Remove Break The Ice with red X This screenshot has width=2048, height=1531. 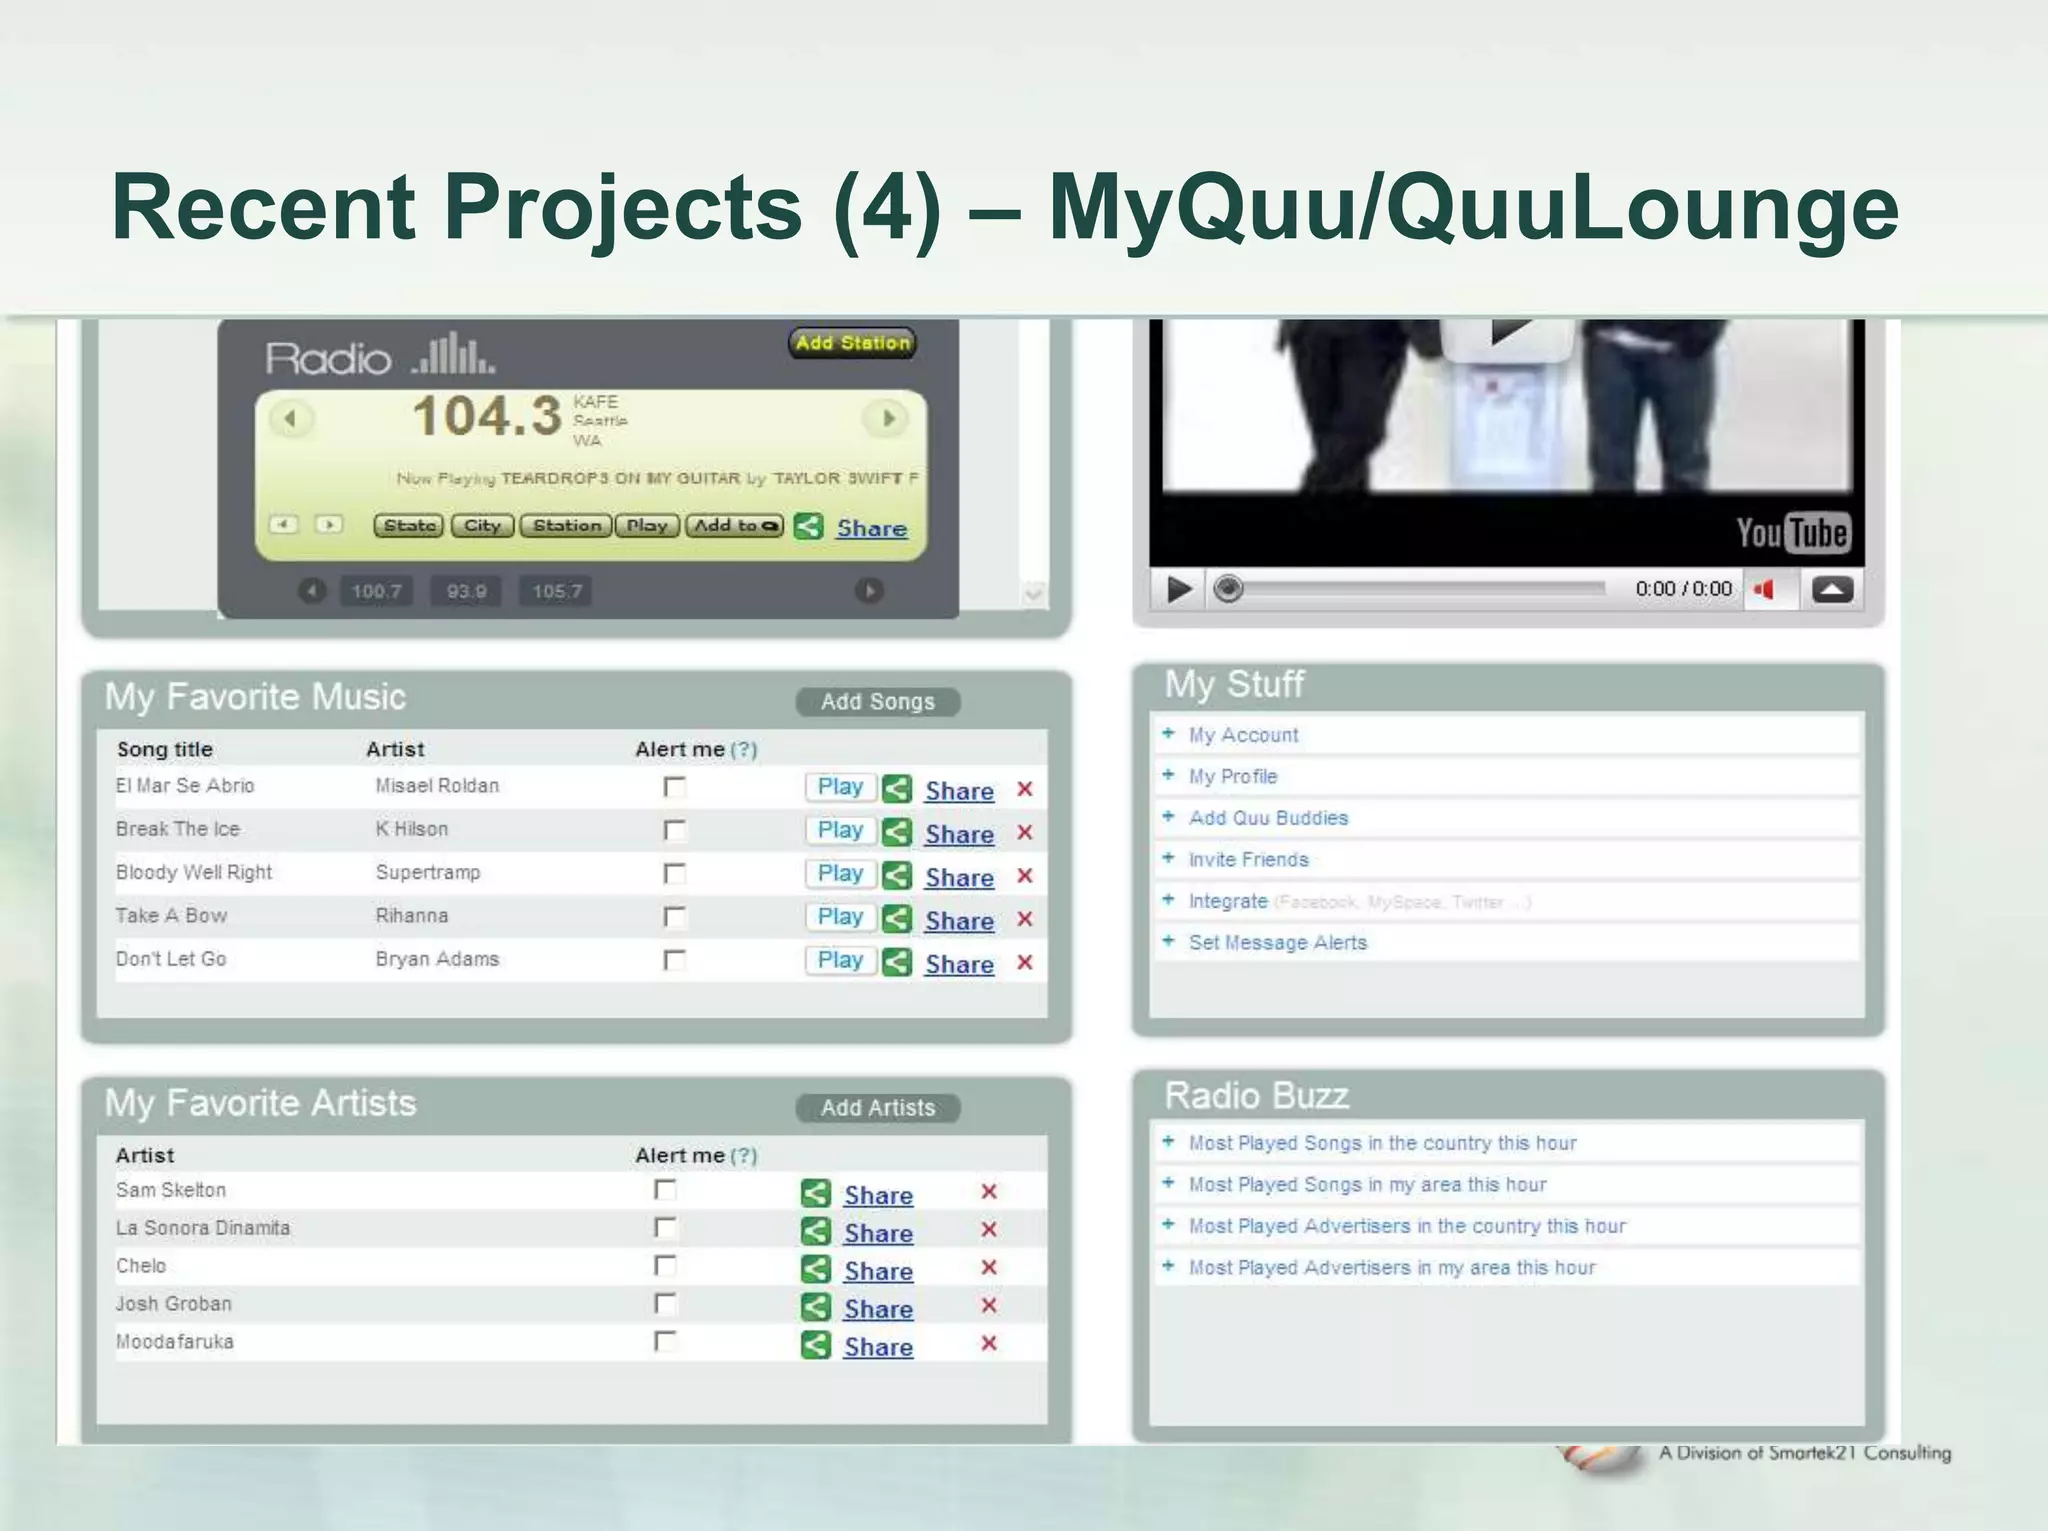[x=1024, y=832]
